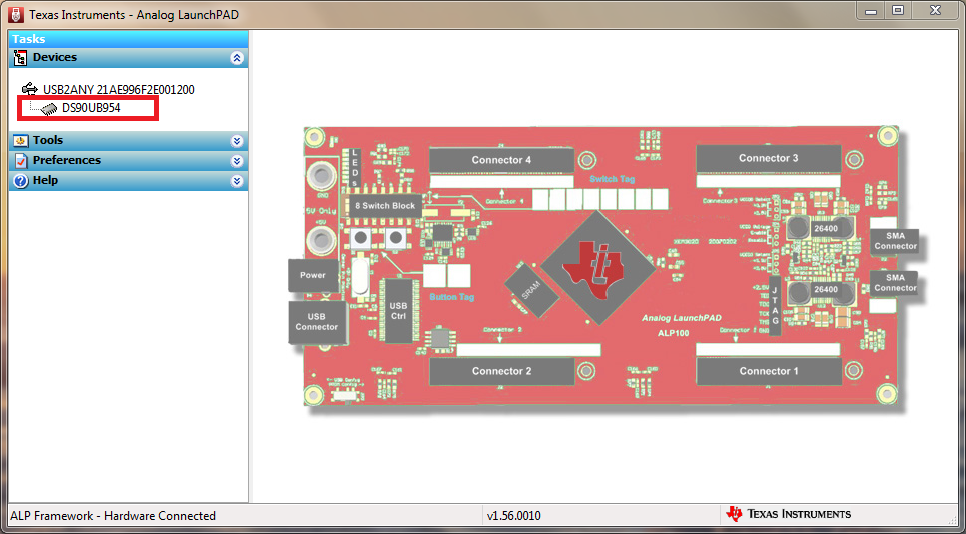
Task: Click the lower SMA Connector block
Action: click(895, 283)
